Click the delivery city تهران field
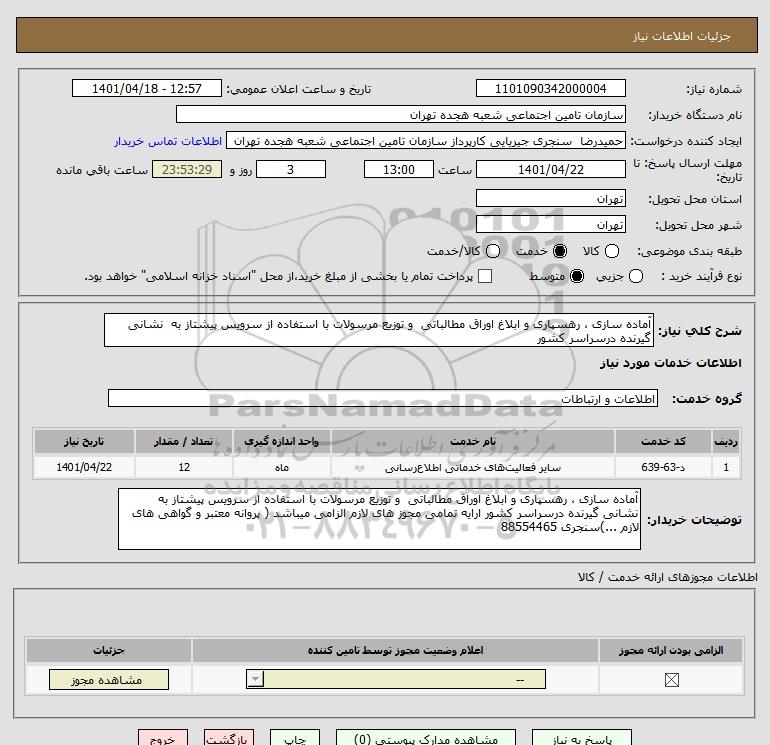770x745 pixels. coord(550,224)
